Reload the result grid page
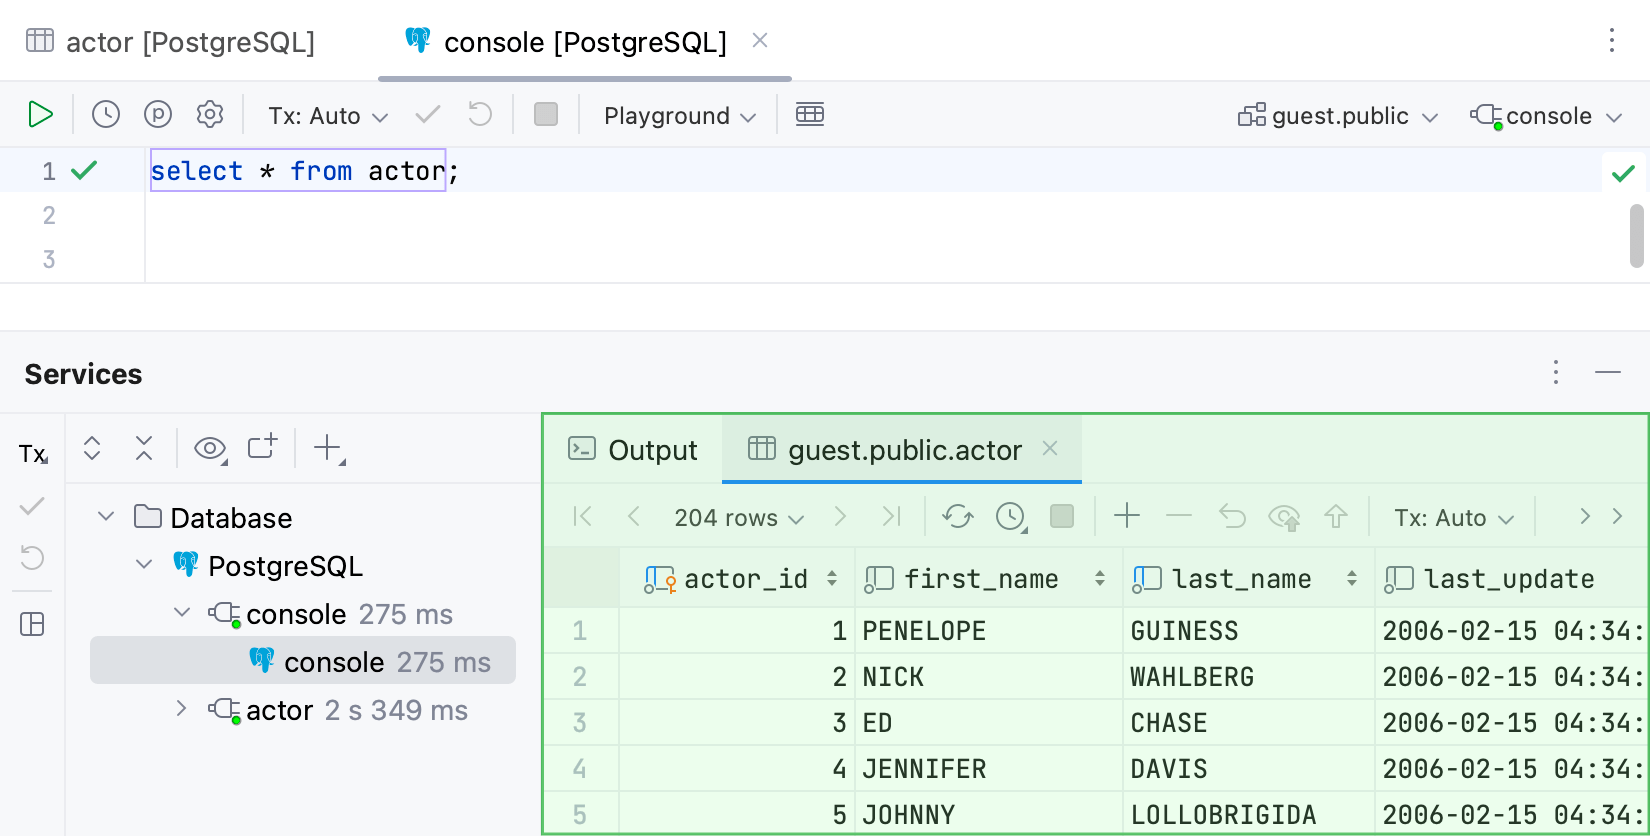The image size is (1650, 836). [x=957, y=517]
